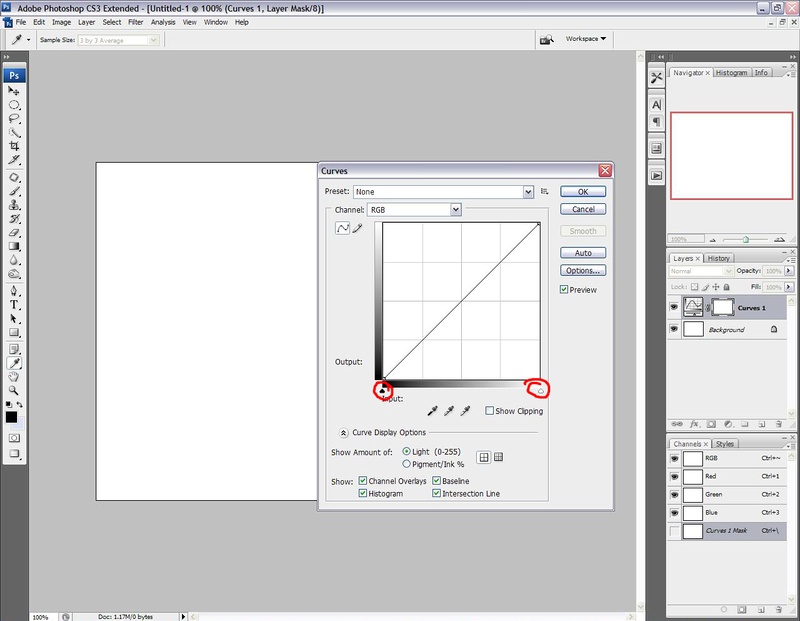Screen dimensions: 800x621
Task: Hide the Background layer
Action: click(674, 329)
